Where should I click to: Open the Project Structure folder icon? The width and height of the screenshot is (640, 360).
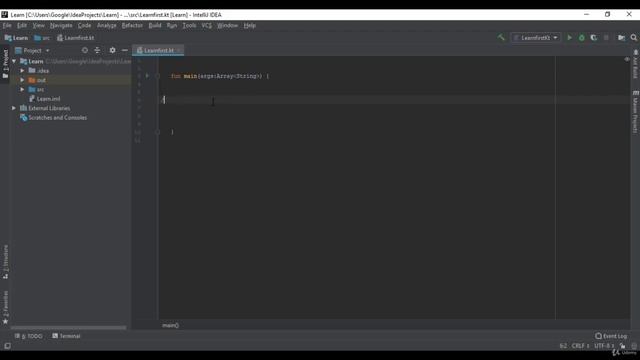coord(621,38)
